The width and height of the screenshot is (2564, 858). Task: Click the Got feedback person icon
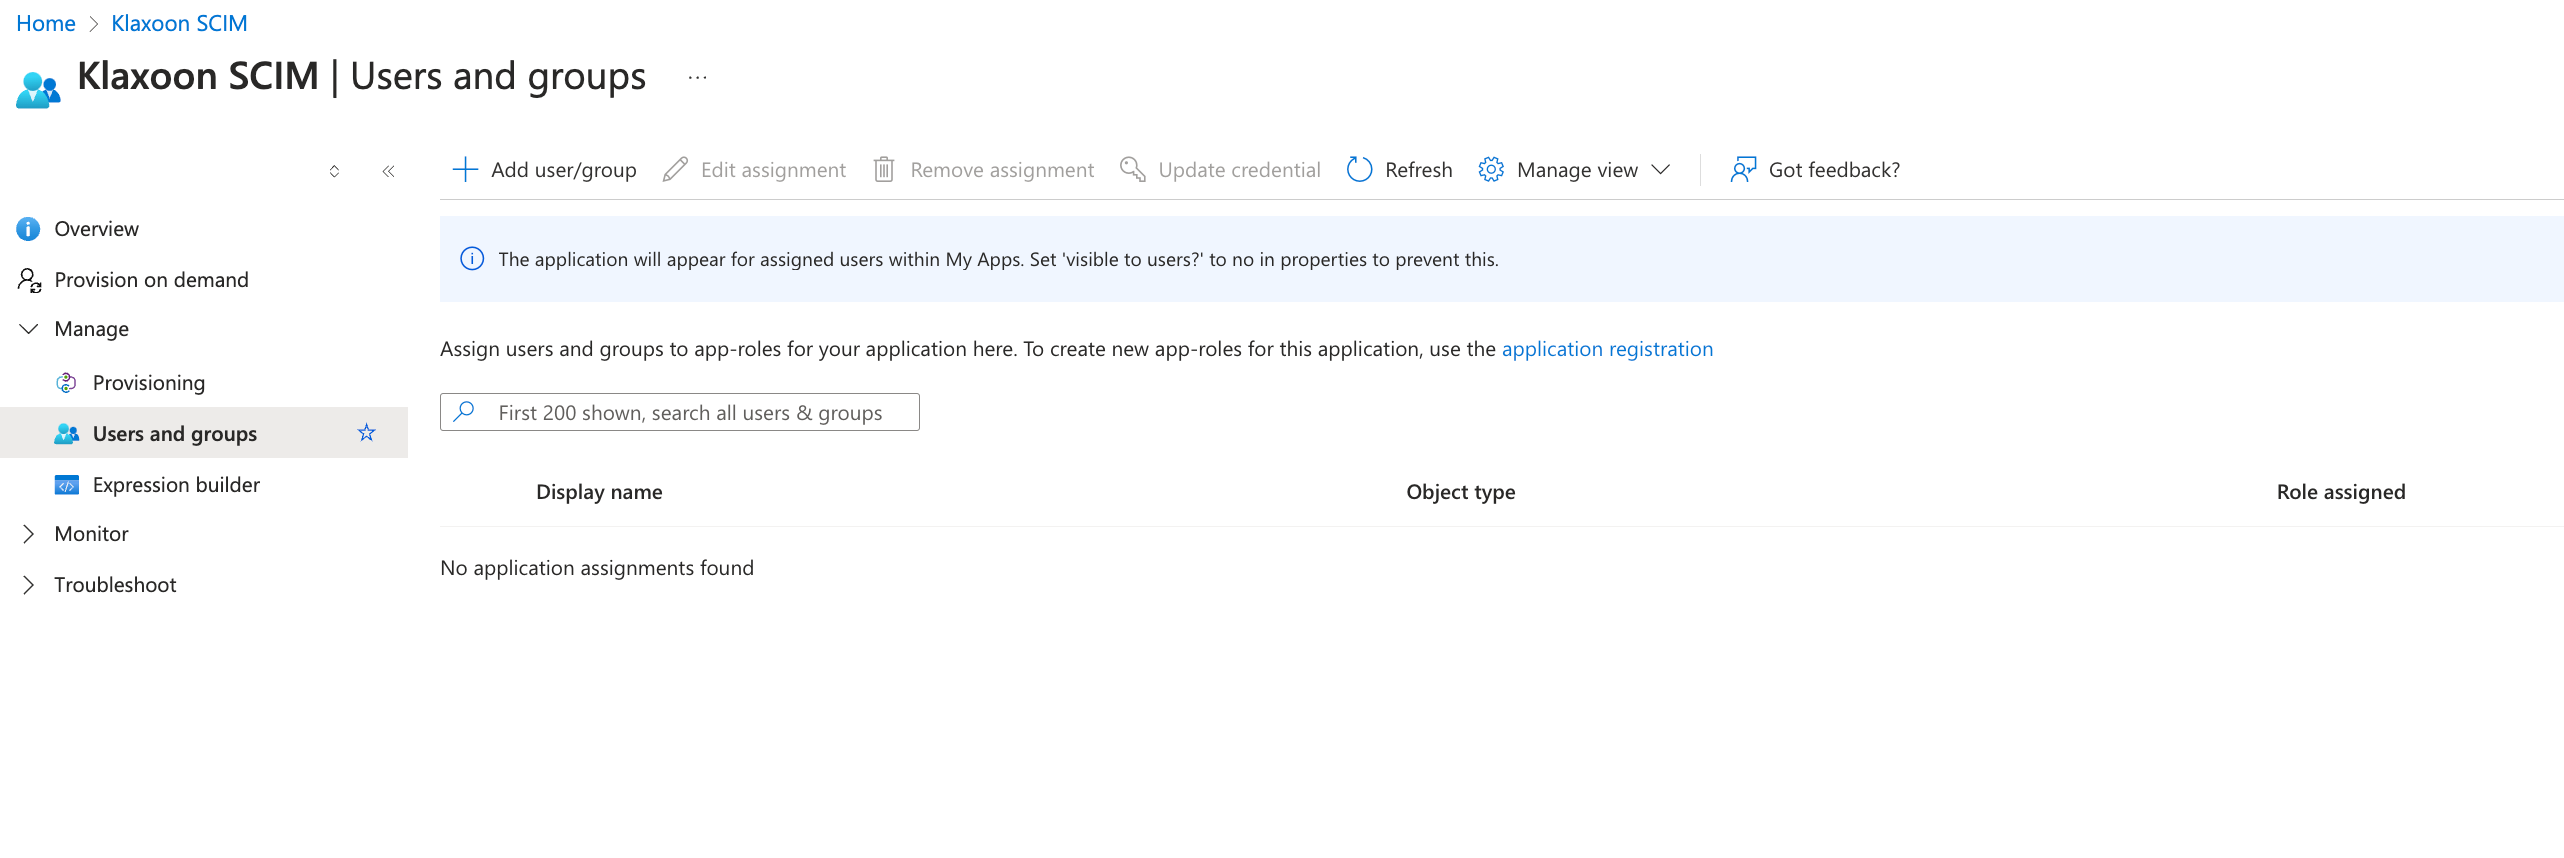1743,170
